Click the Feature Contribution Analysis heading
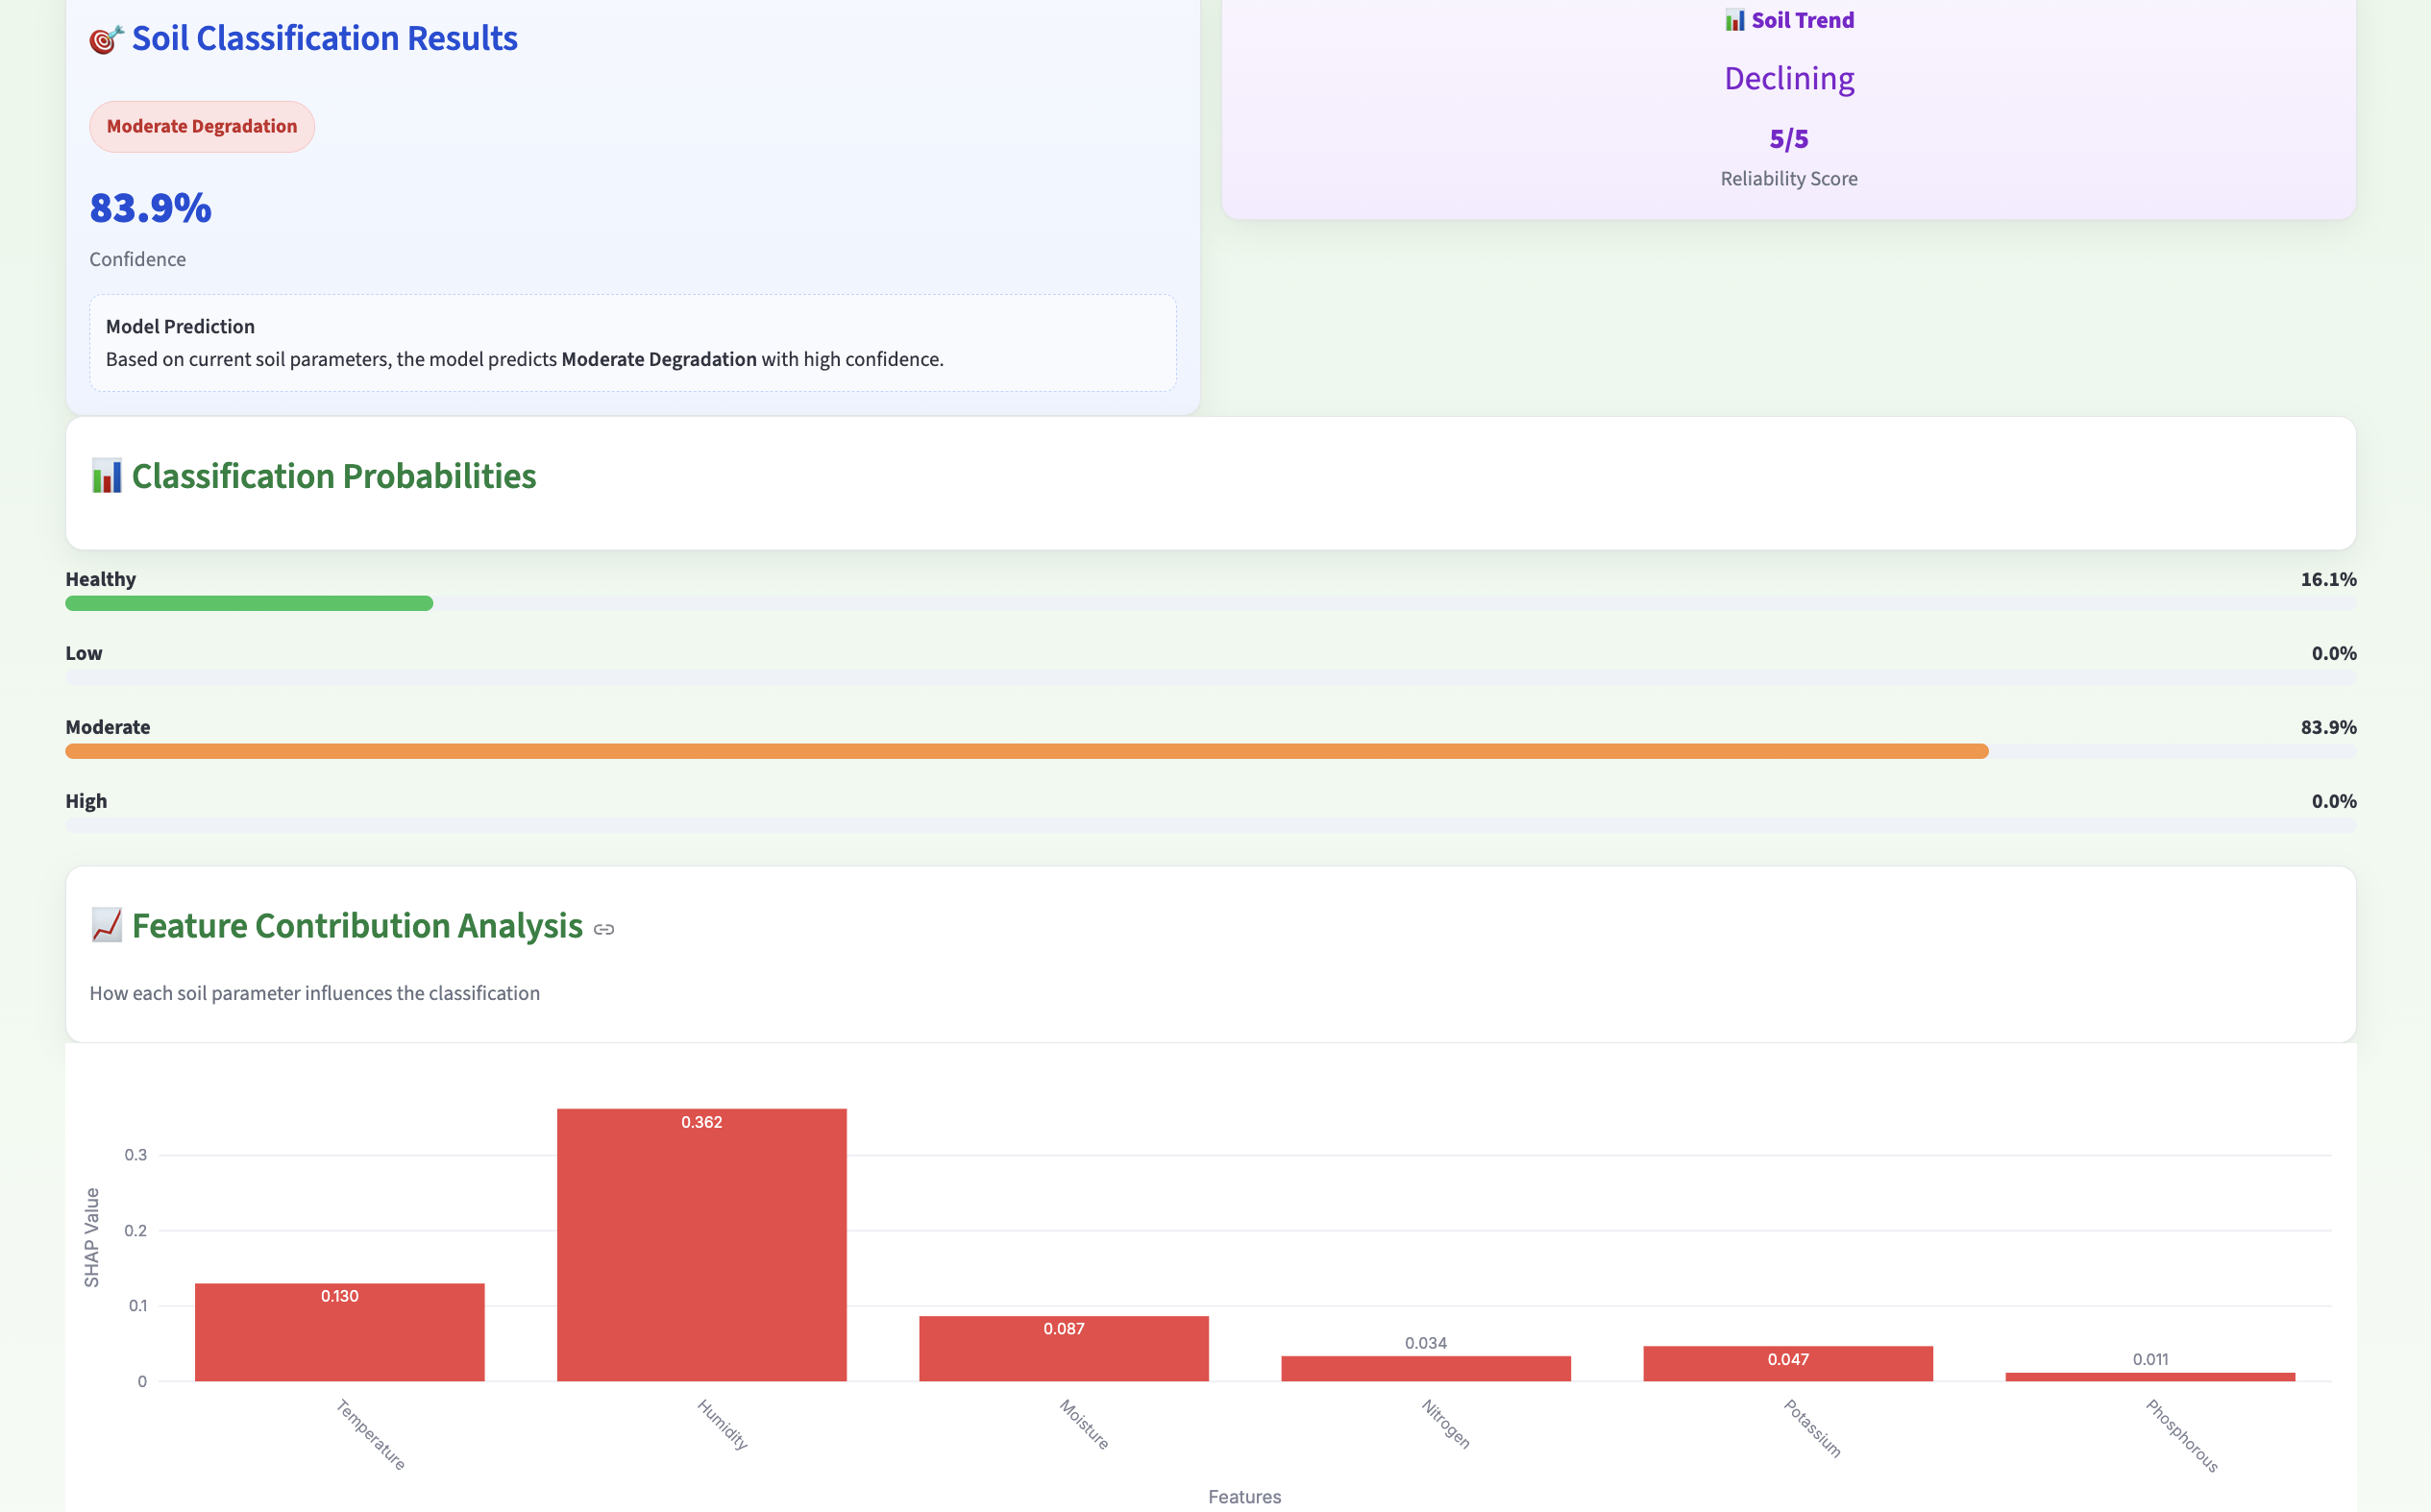This screenshot has width=2431, height=1512. (357, 926)
